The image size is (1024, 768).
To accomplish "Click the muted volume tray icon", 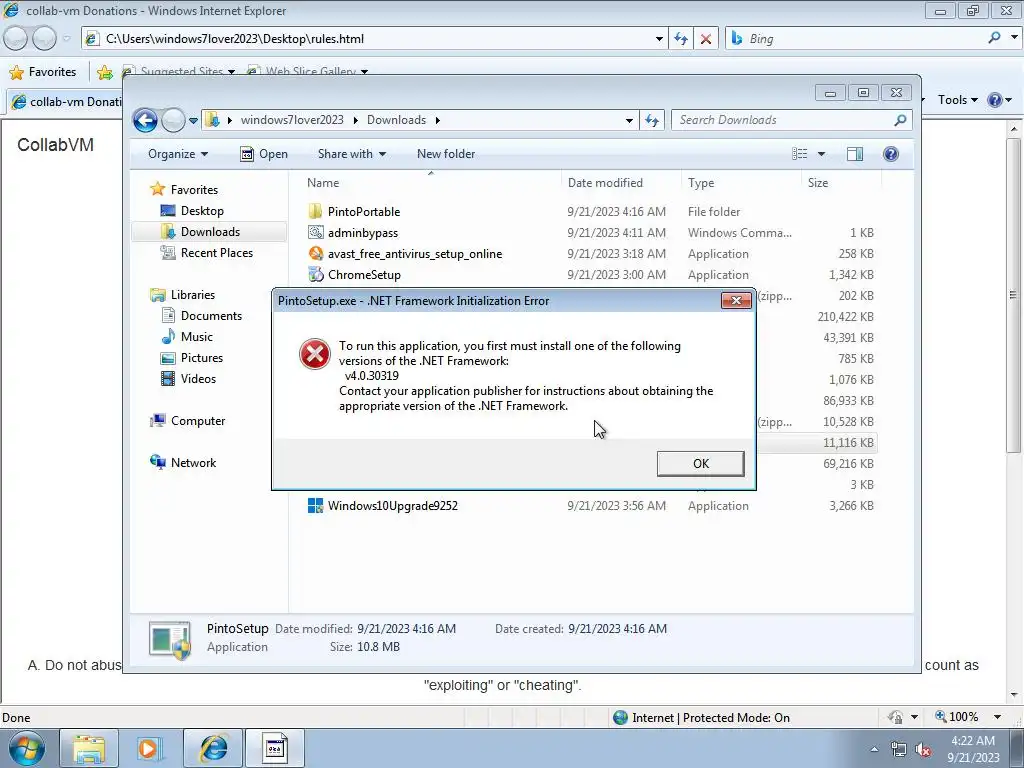I will pos(923,749).
